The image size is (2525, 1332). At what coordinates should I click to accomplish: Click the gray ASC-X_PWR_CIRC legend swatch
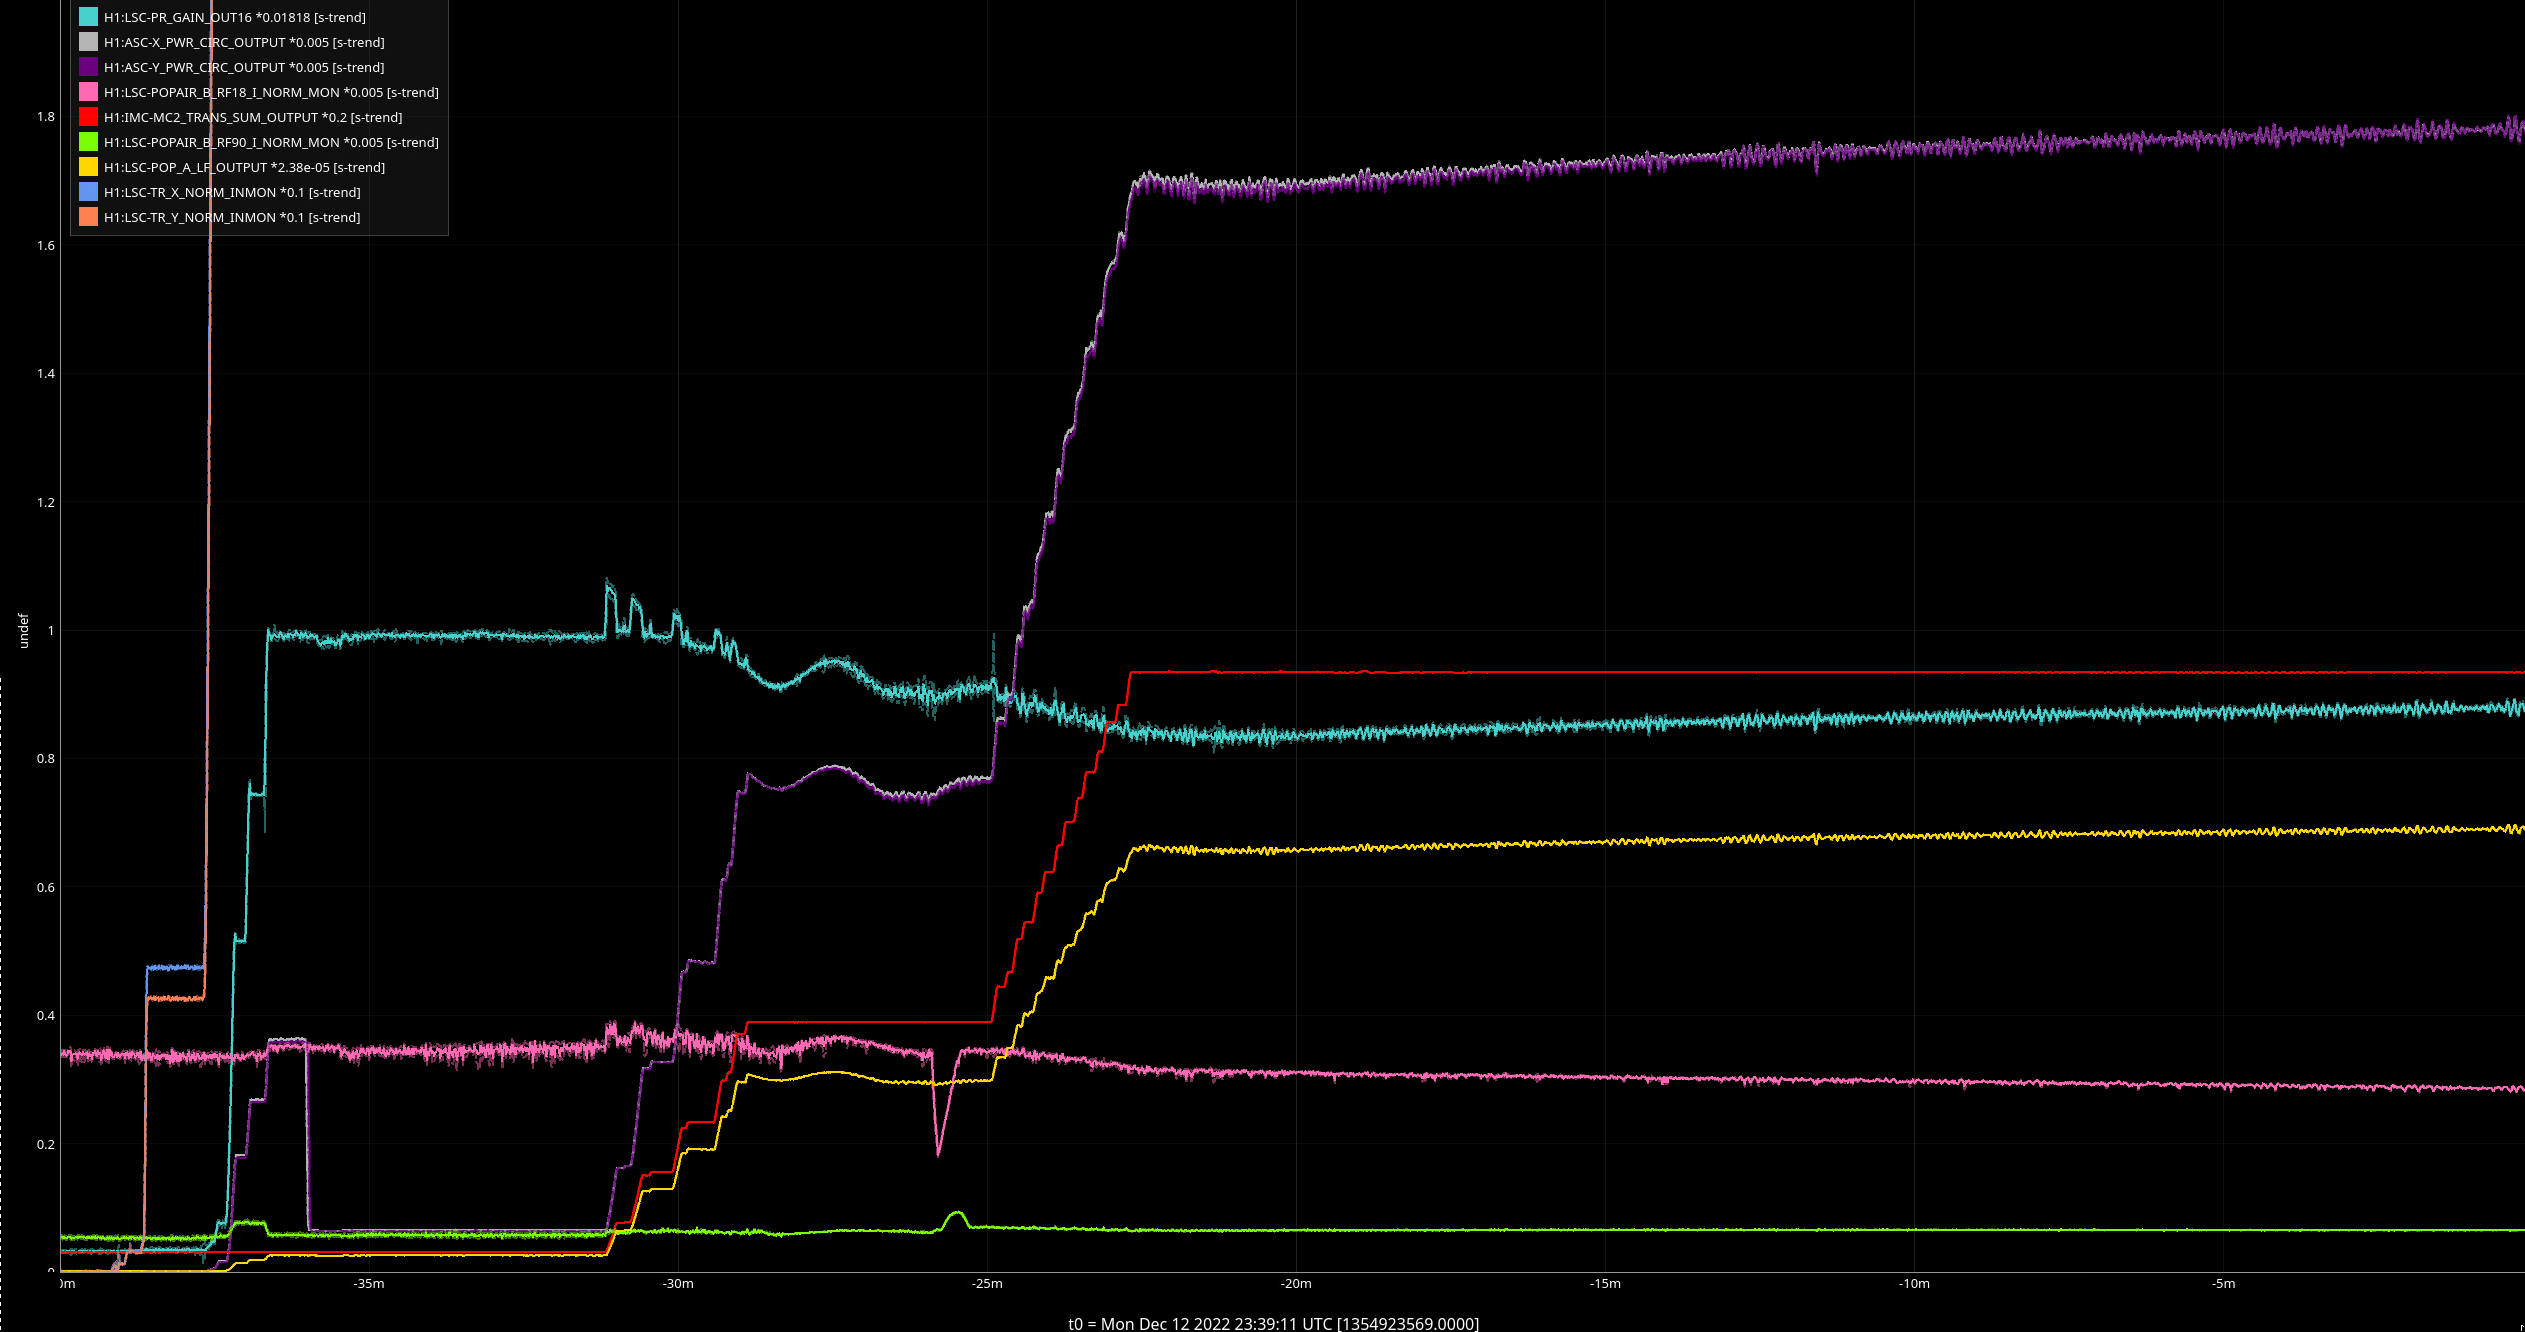[x=88, y=42]
